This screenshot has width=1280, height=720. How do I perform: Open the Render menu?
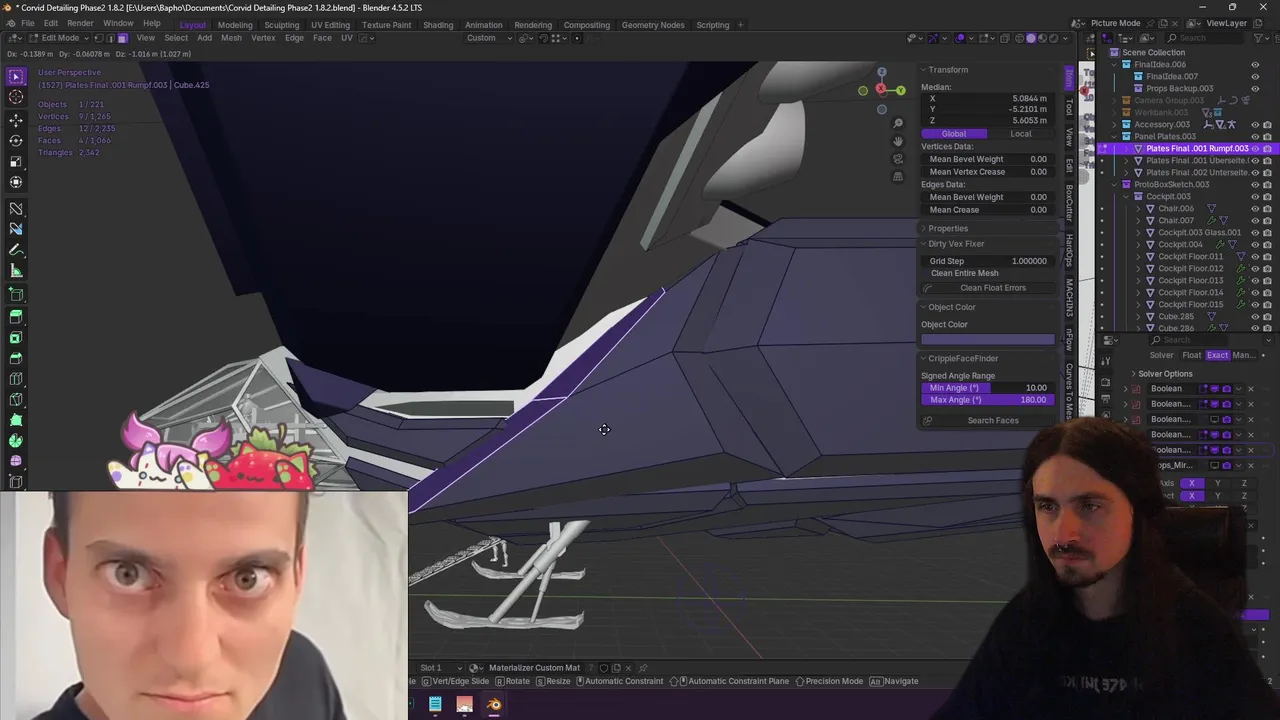(81, 23)
